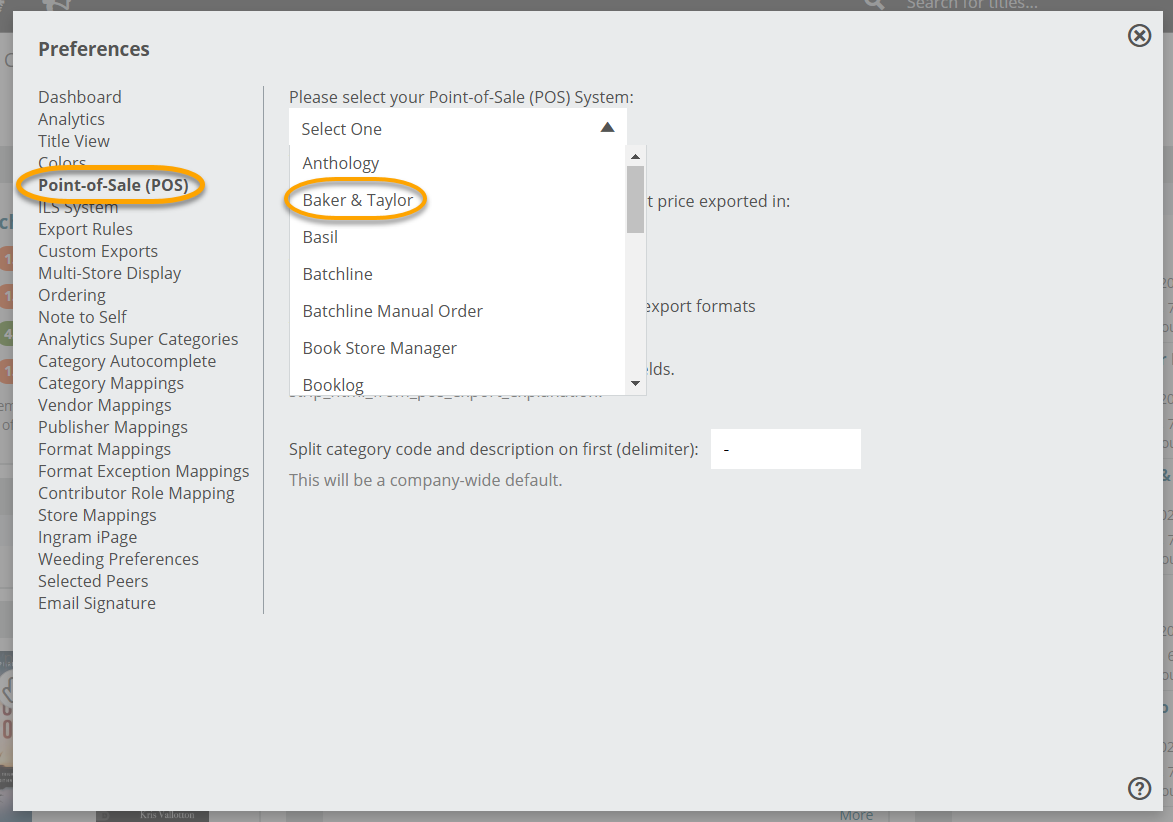Pick Batchline Manual Order option
The width and height of the screenshot is (1173, 822).
tap(392, 311)
